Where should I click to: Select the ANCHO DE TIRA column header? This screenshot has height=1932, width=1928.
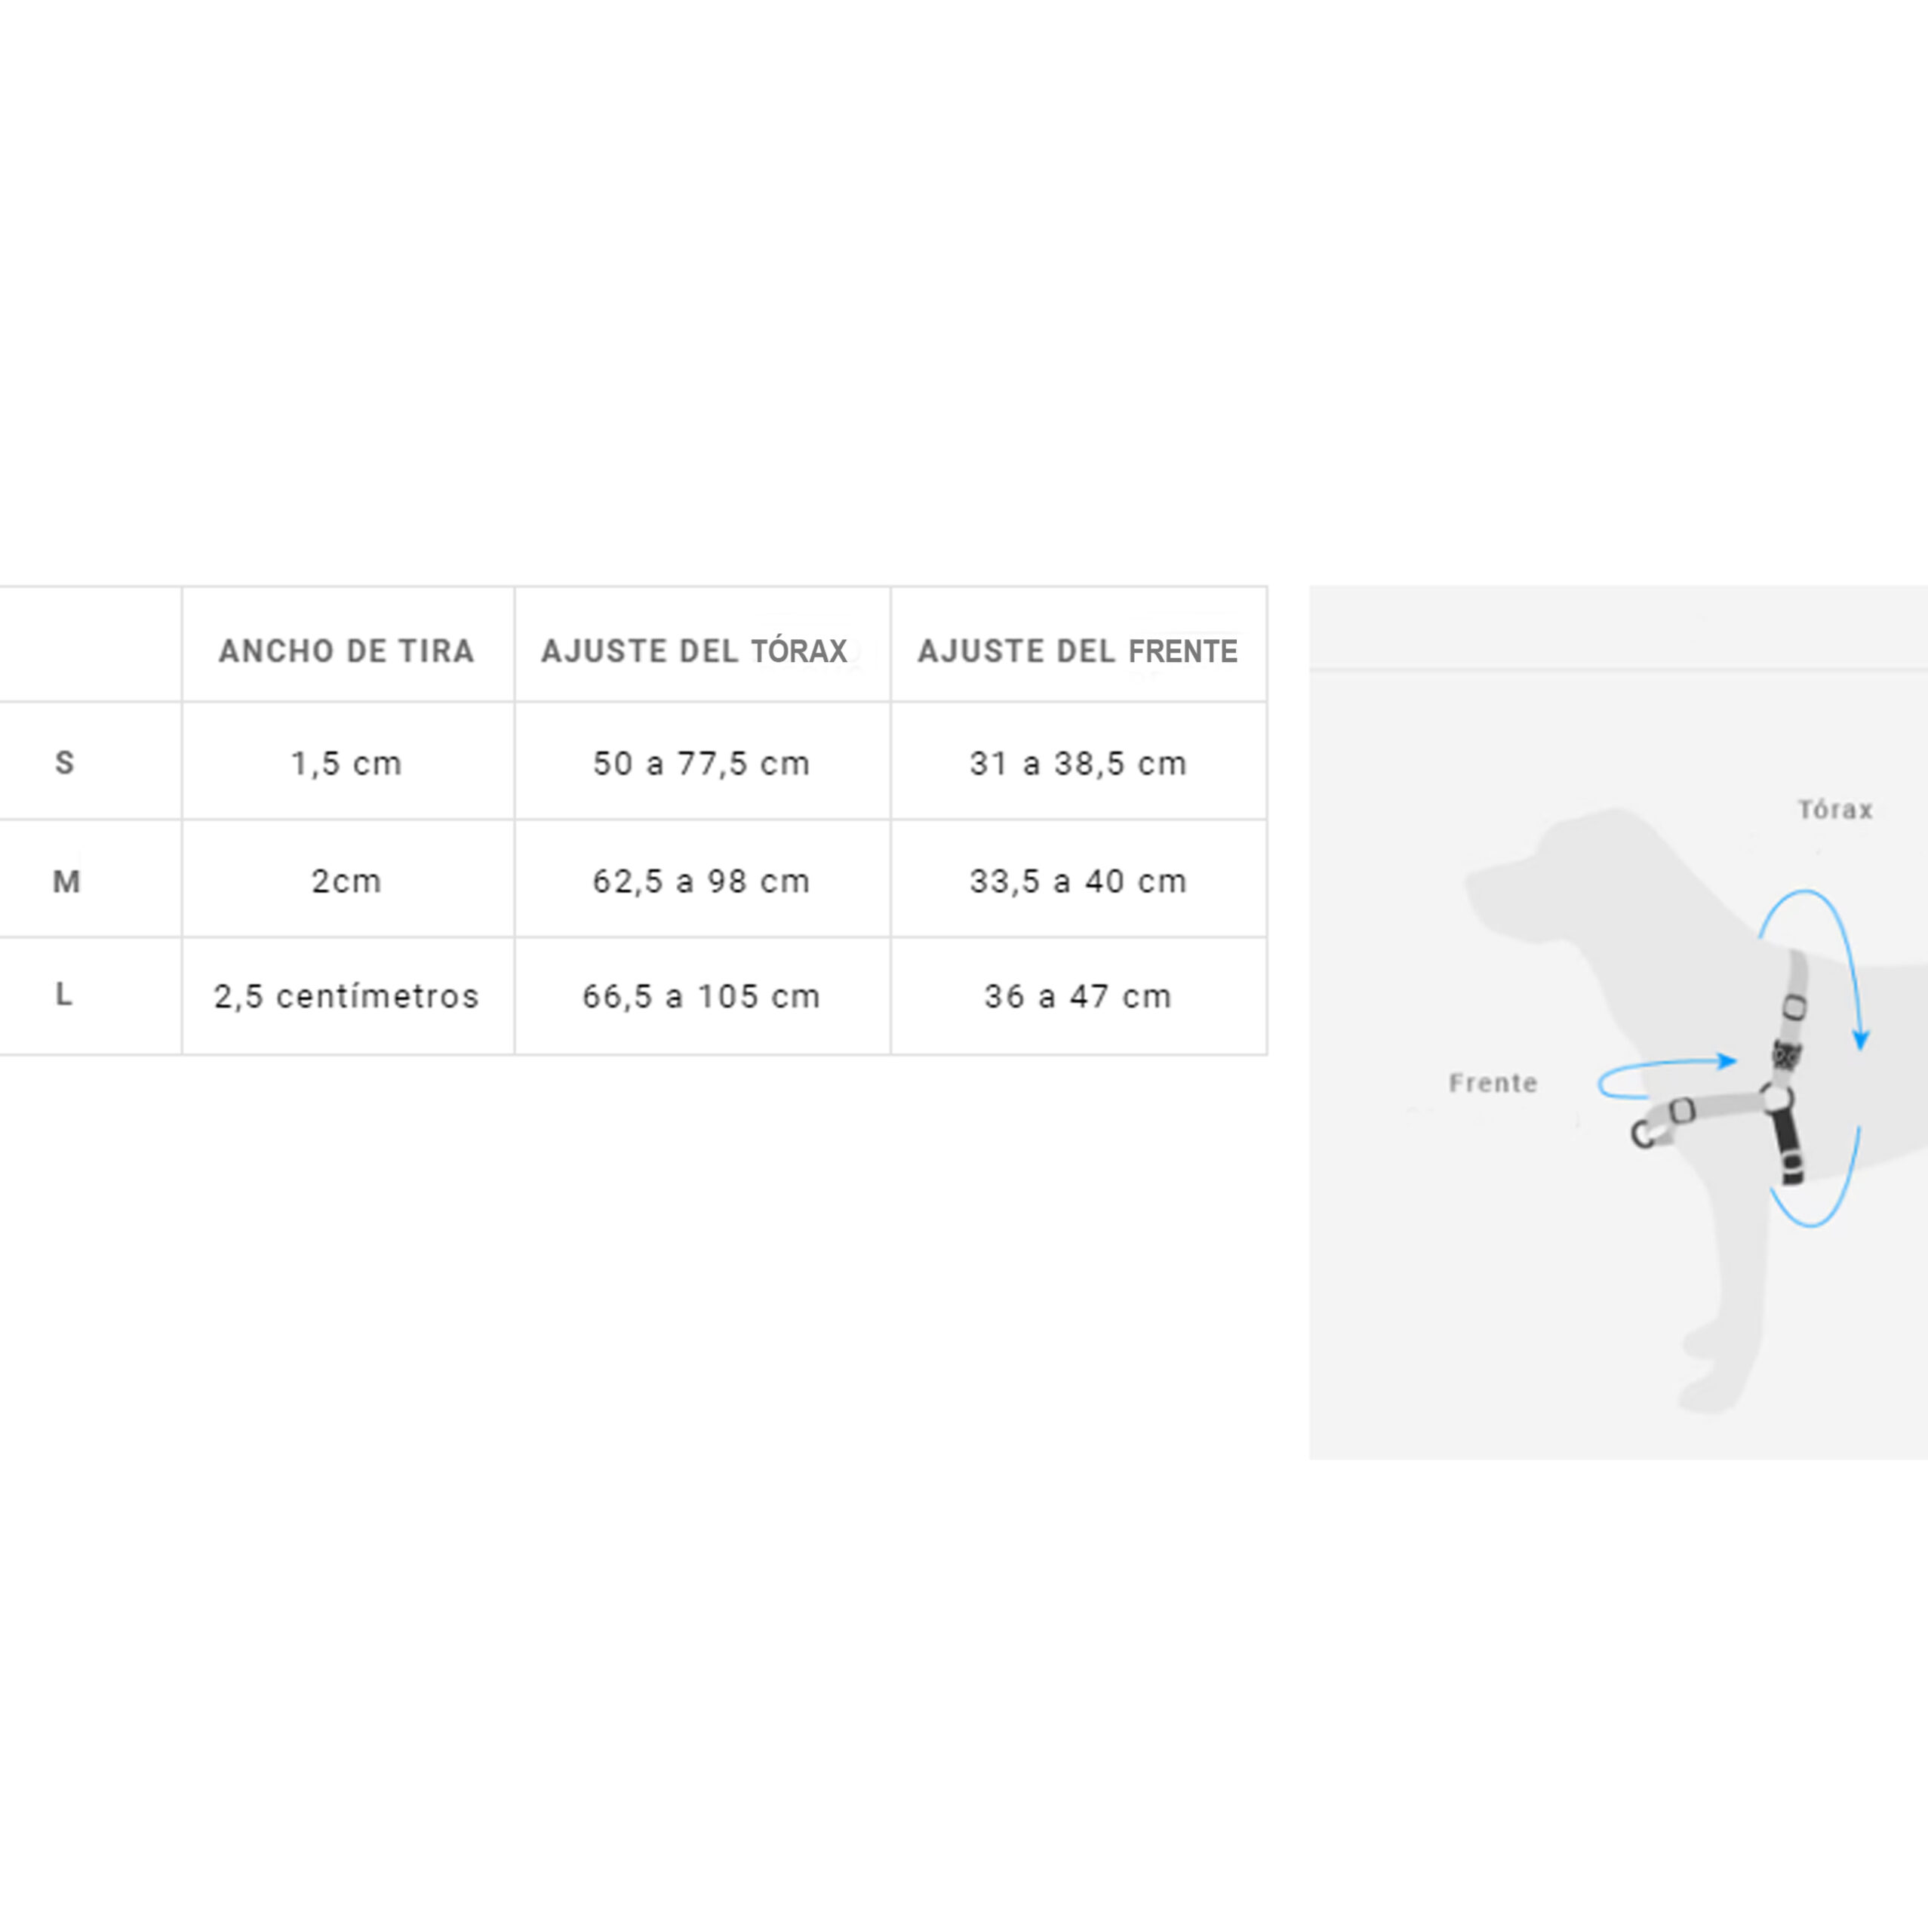347,651
